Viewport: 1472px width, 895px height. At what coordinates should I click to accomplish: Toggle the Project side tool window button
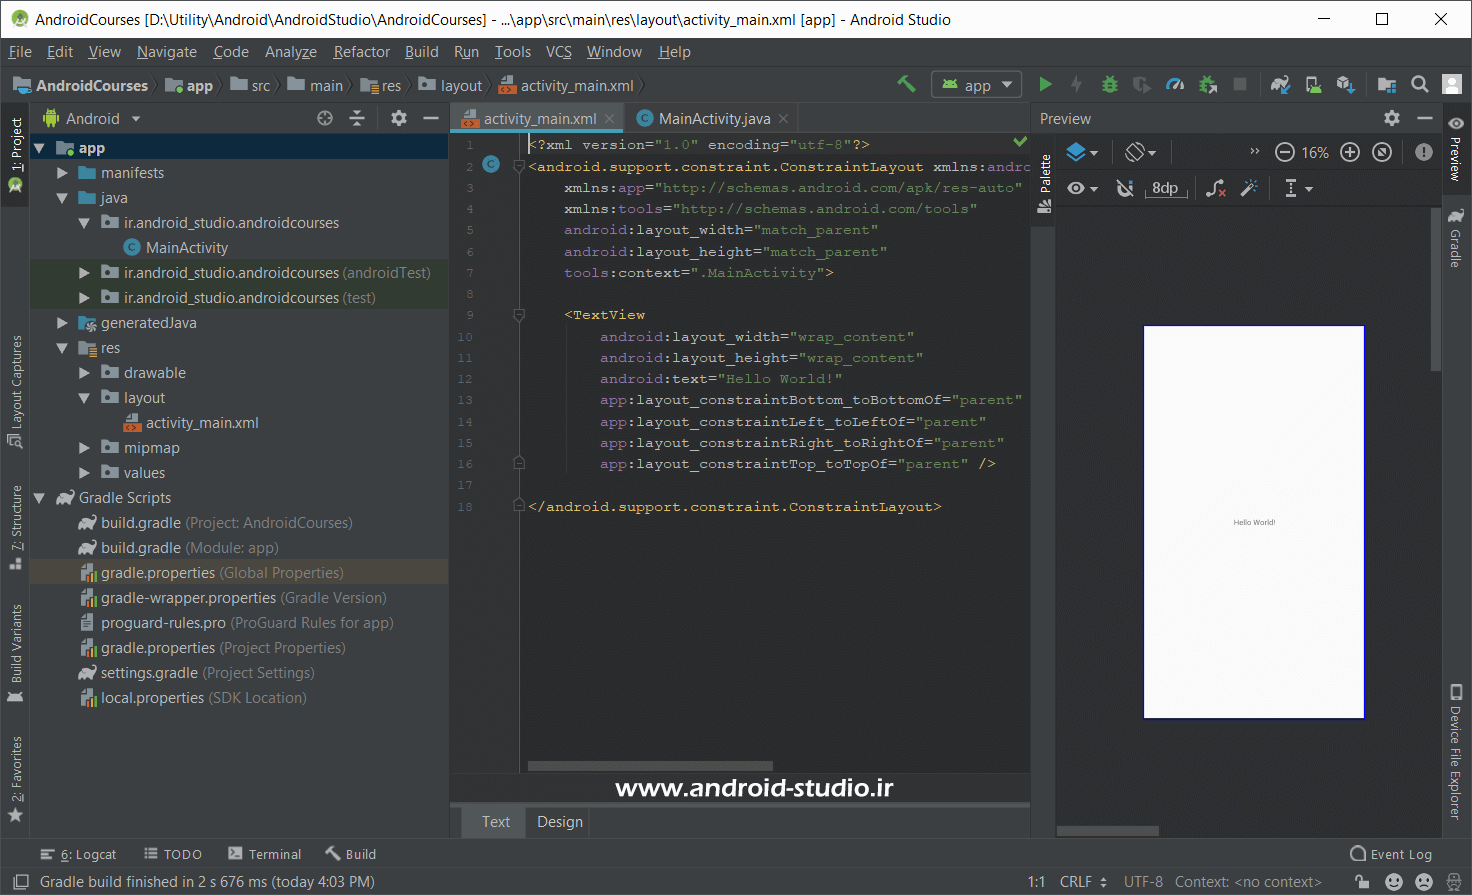(16, 155)
